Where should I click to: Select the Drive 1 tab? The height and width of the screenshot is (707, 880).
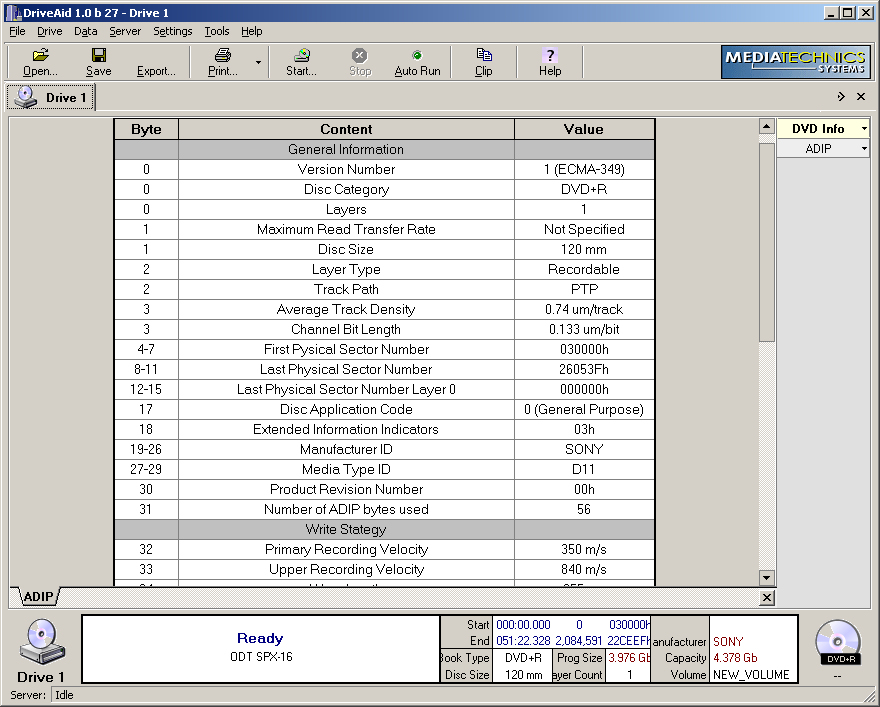click(52, 98)
